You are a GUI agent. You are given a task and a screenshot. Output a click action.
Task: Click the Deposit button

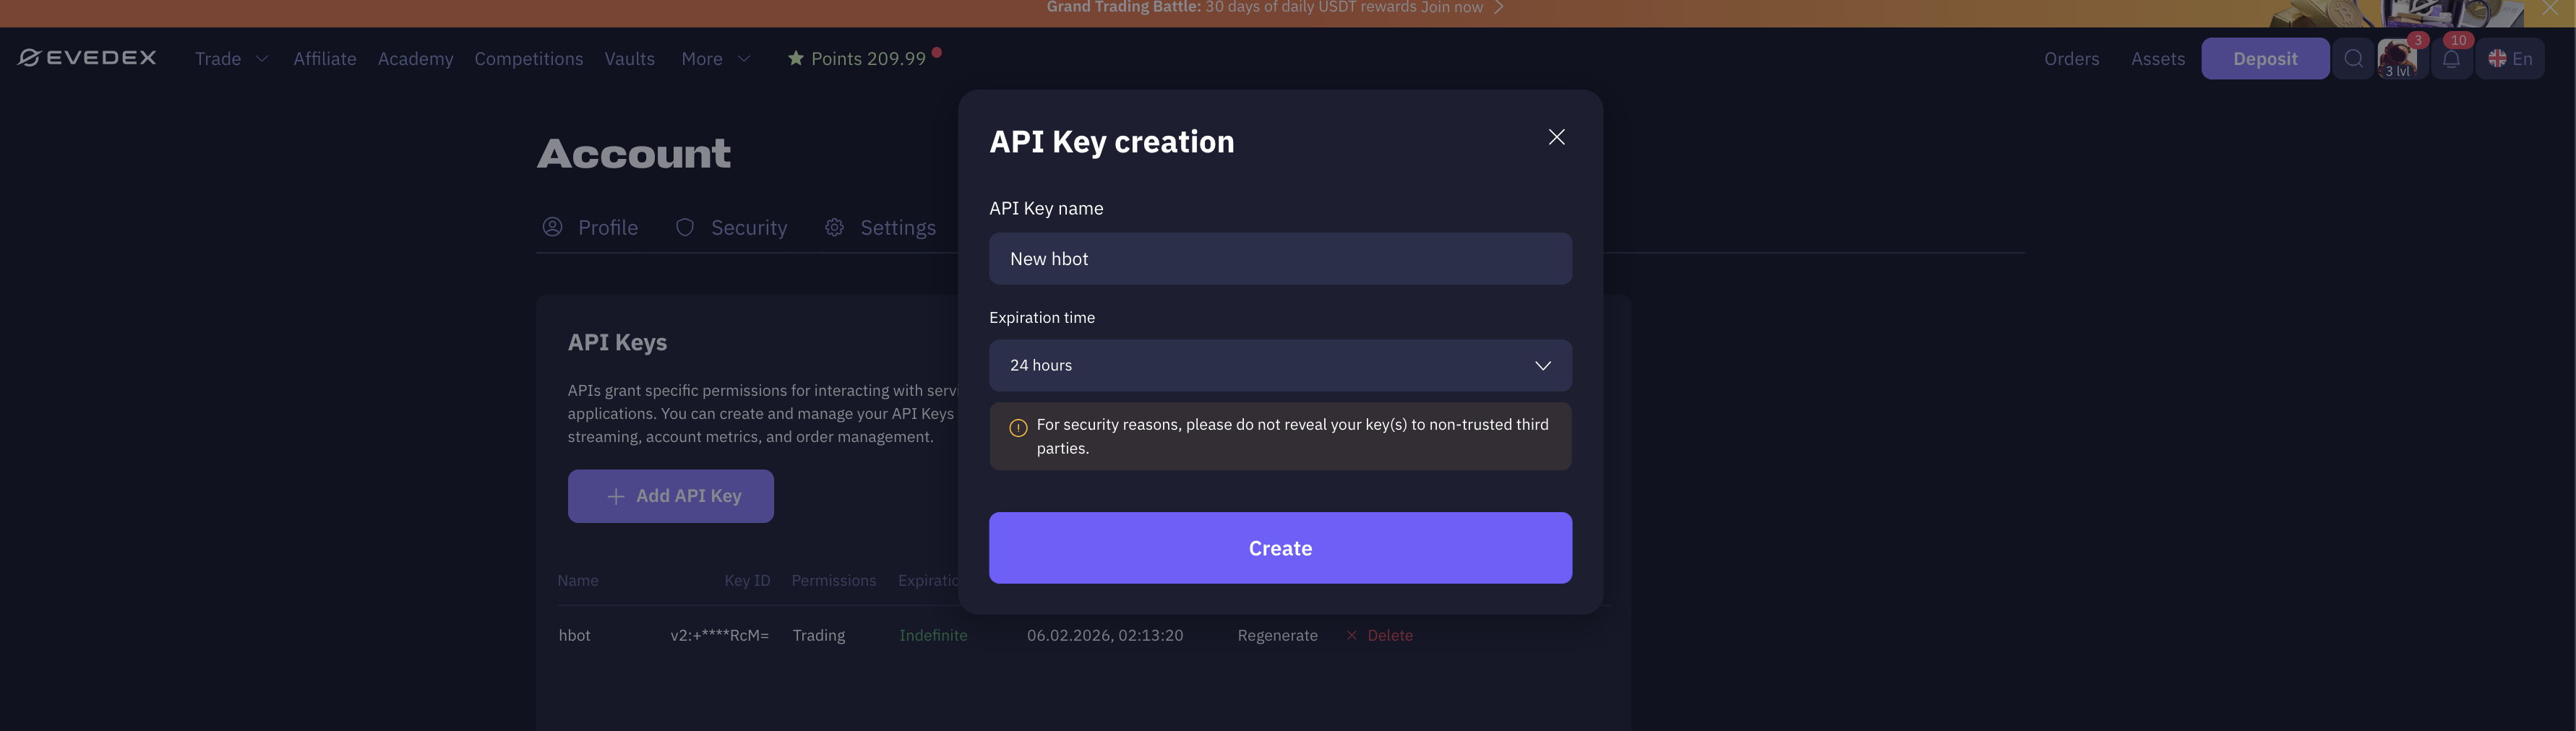[x=2264, y=59]
